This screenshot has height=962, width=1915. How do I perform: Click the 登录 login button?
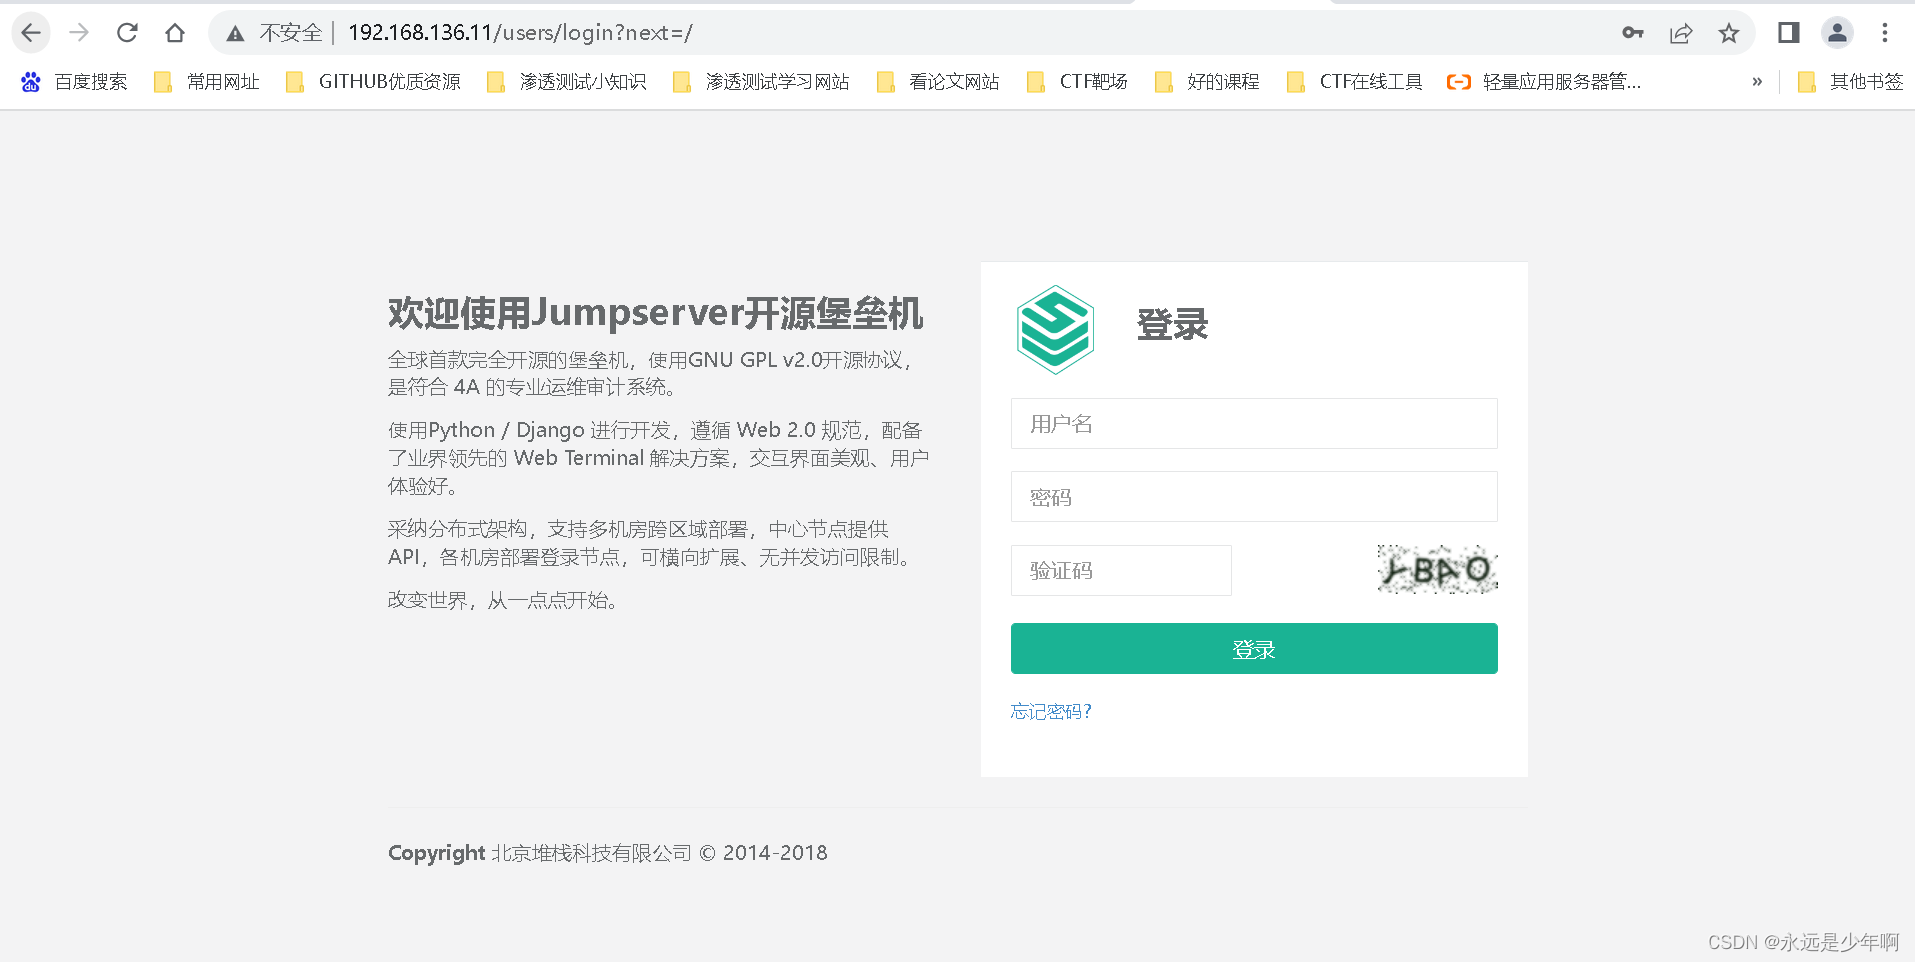tap(1253, 648)
